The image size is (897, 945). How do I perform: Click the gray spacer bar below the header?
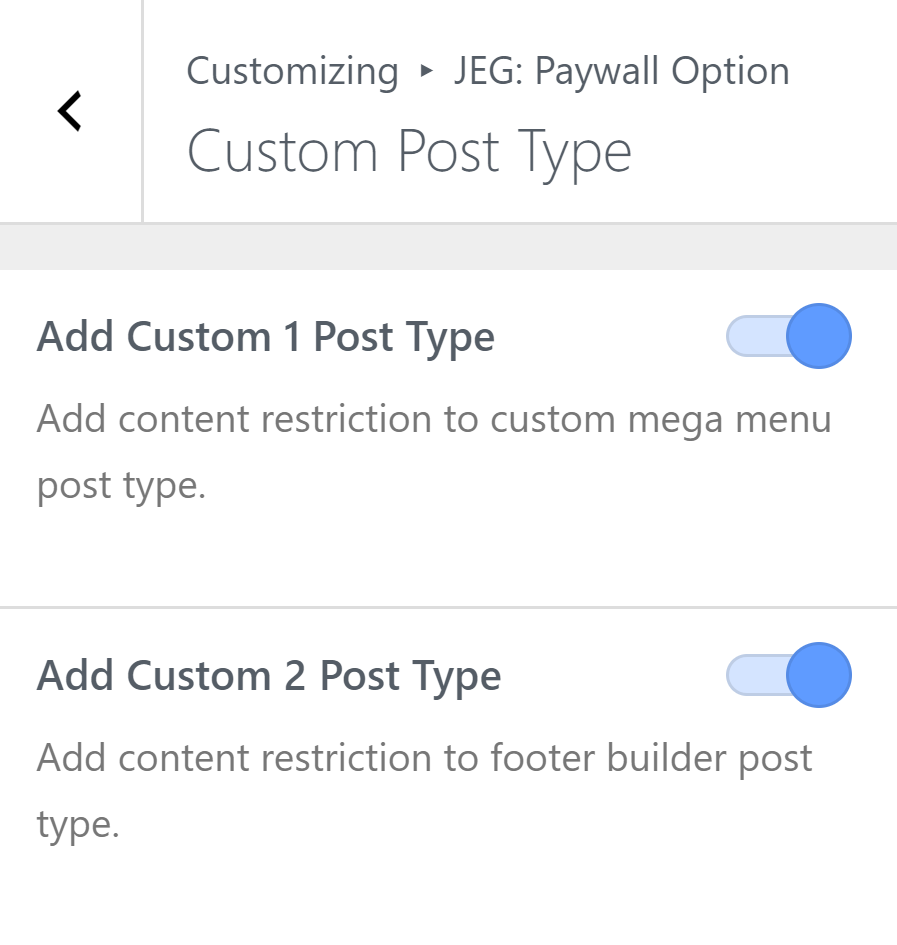click(x=448, y=246)
